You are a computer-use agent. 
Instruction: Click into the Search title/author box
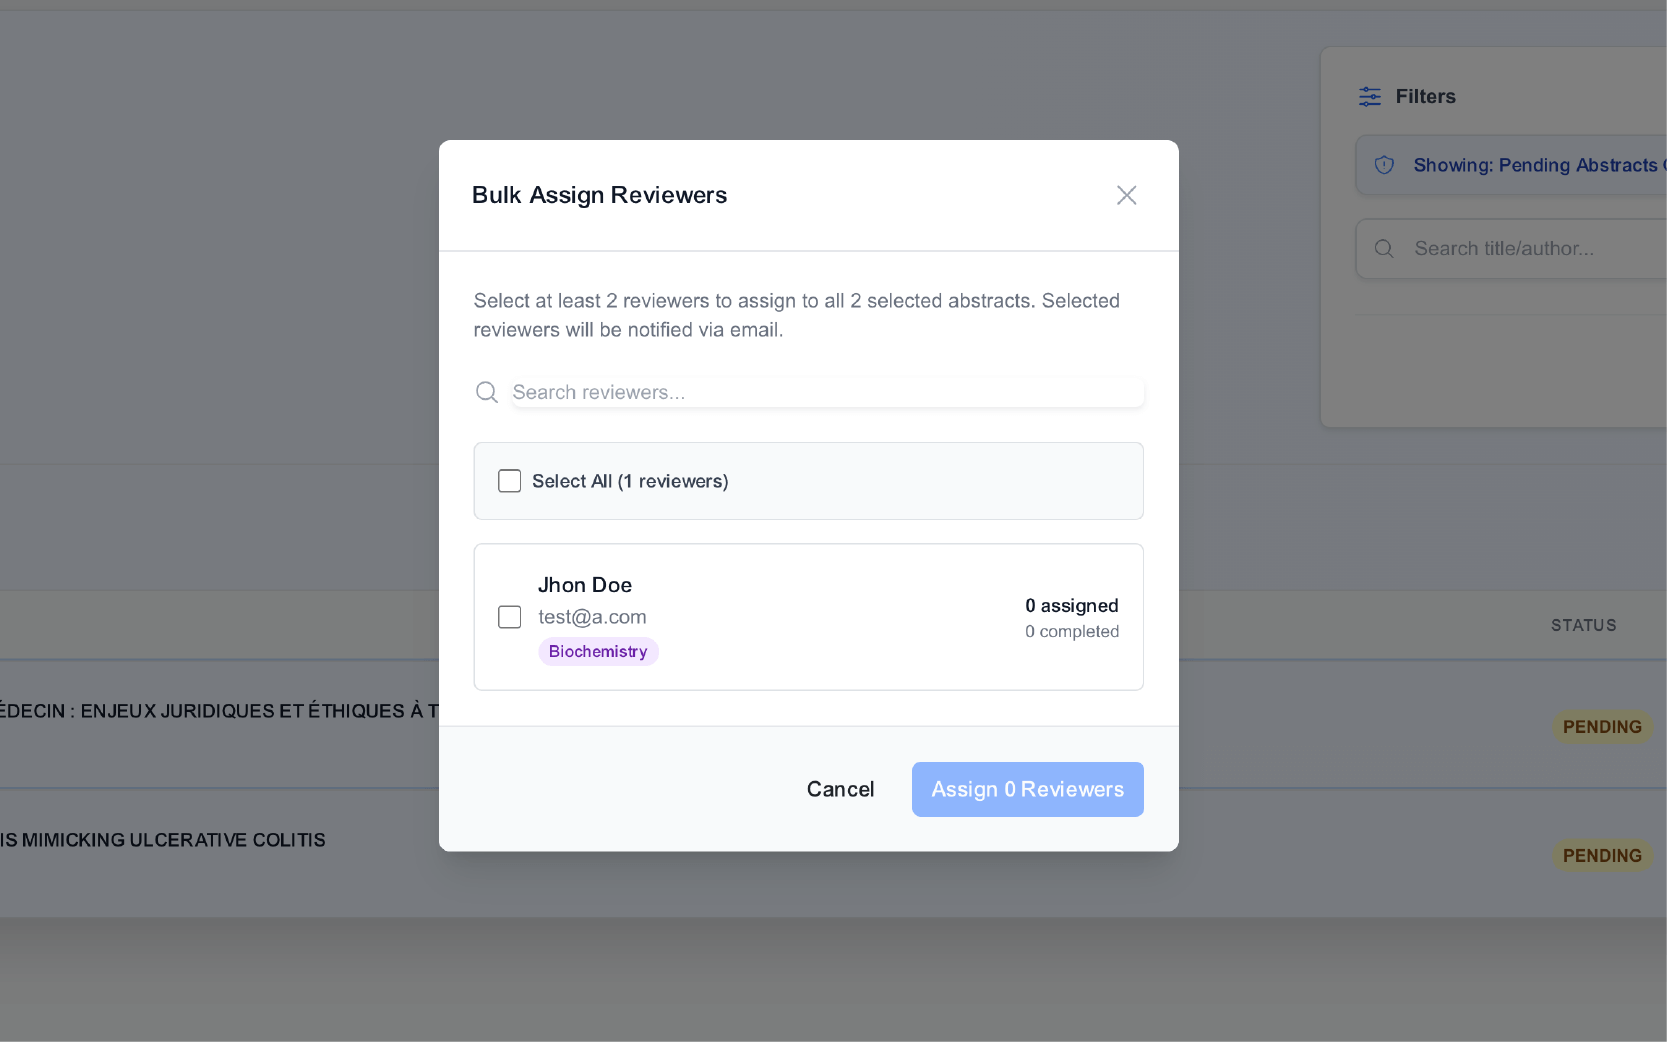tap(1530, 248)
